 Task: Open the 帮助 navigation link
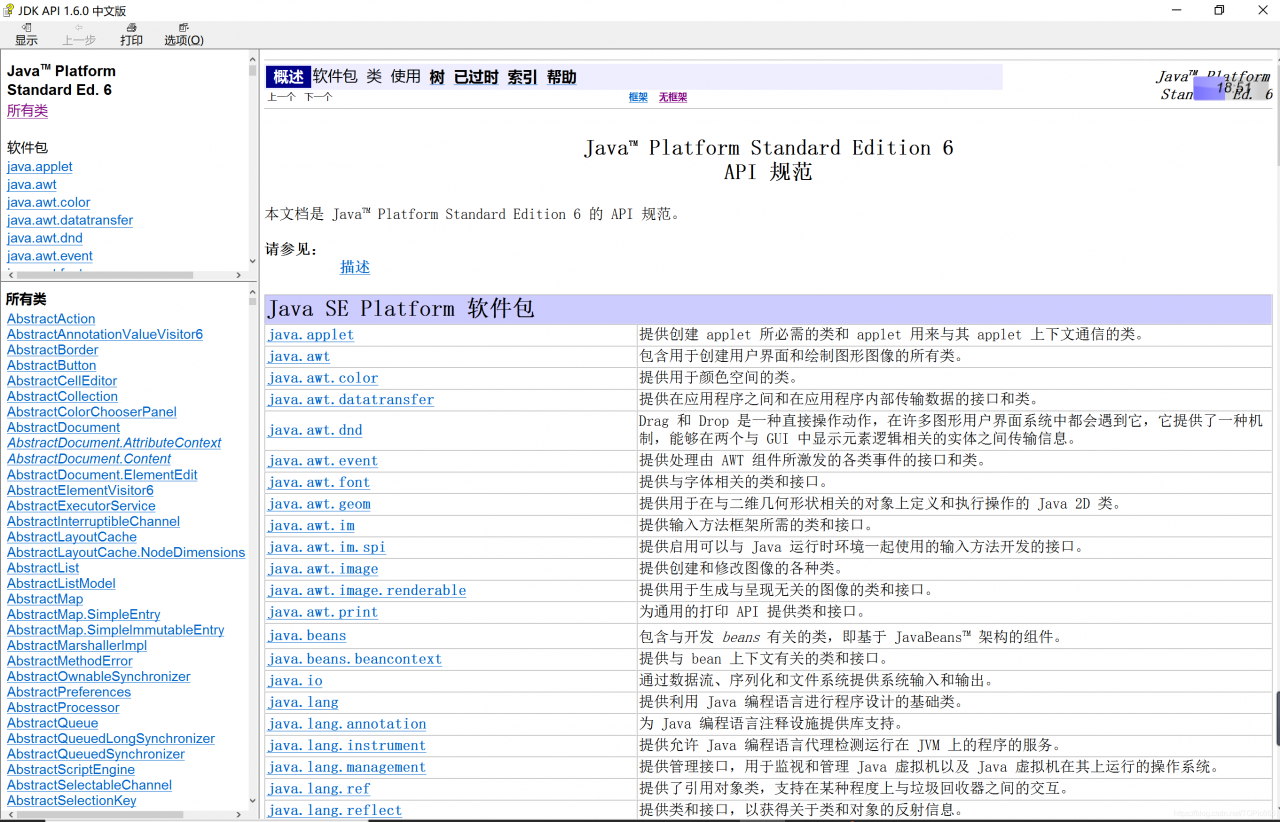click(x=561, y=77)
